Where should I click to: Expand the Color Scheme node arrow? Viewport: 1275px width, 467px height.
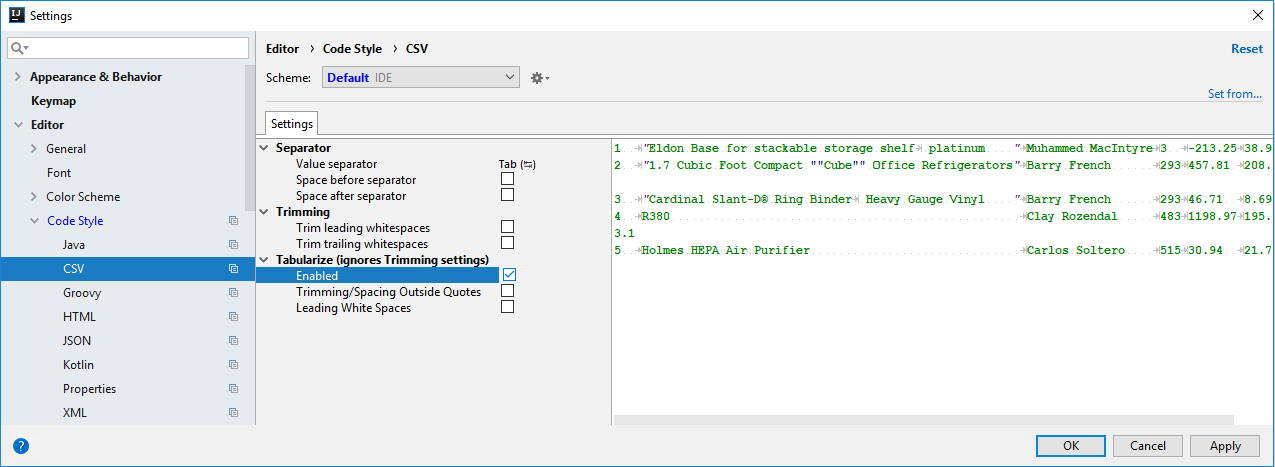(x=34, y=197)
